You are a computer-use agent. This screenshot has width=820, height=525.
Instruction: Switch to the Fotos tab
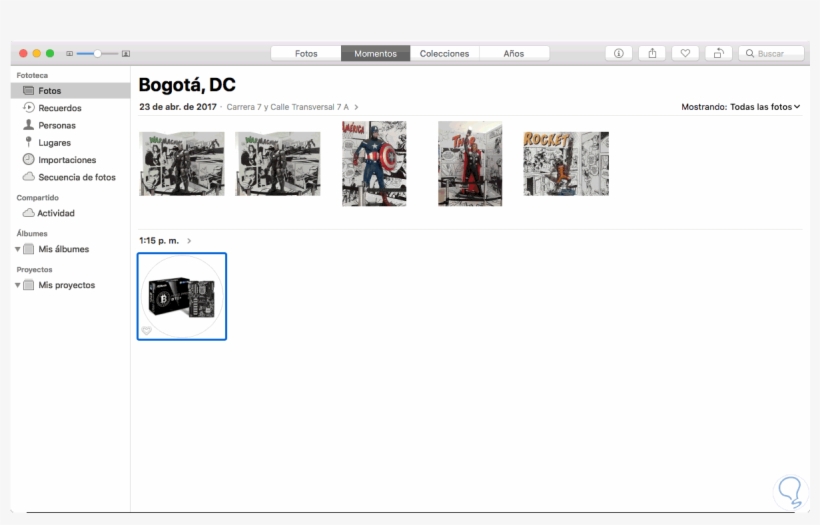click(306, 53)
